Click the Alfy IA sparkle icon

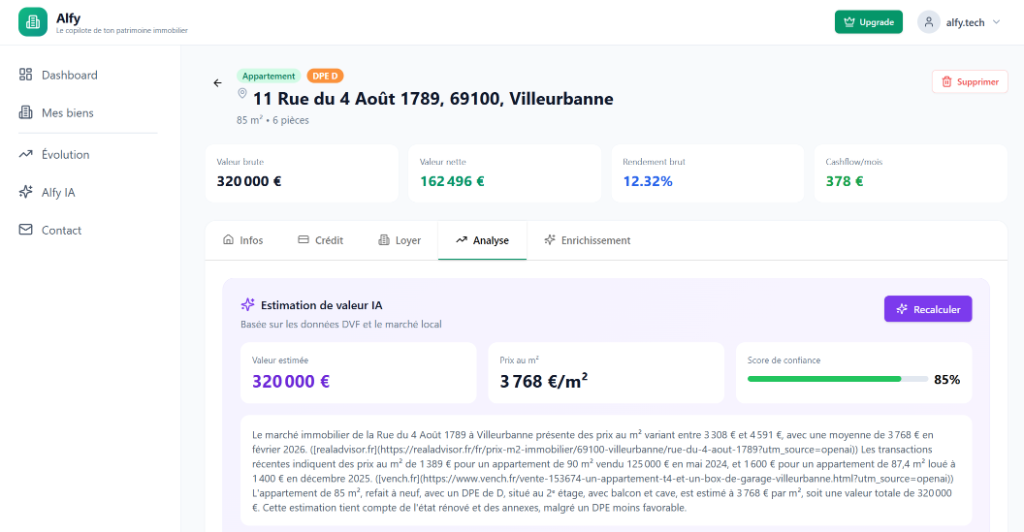point(25,192)
